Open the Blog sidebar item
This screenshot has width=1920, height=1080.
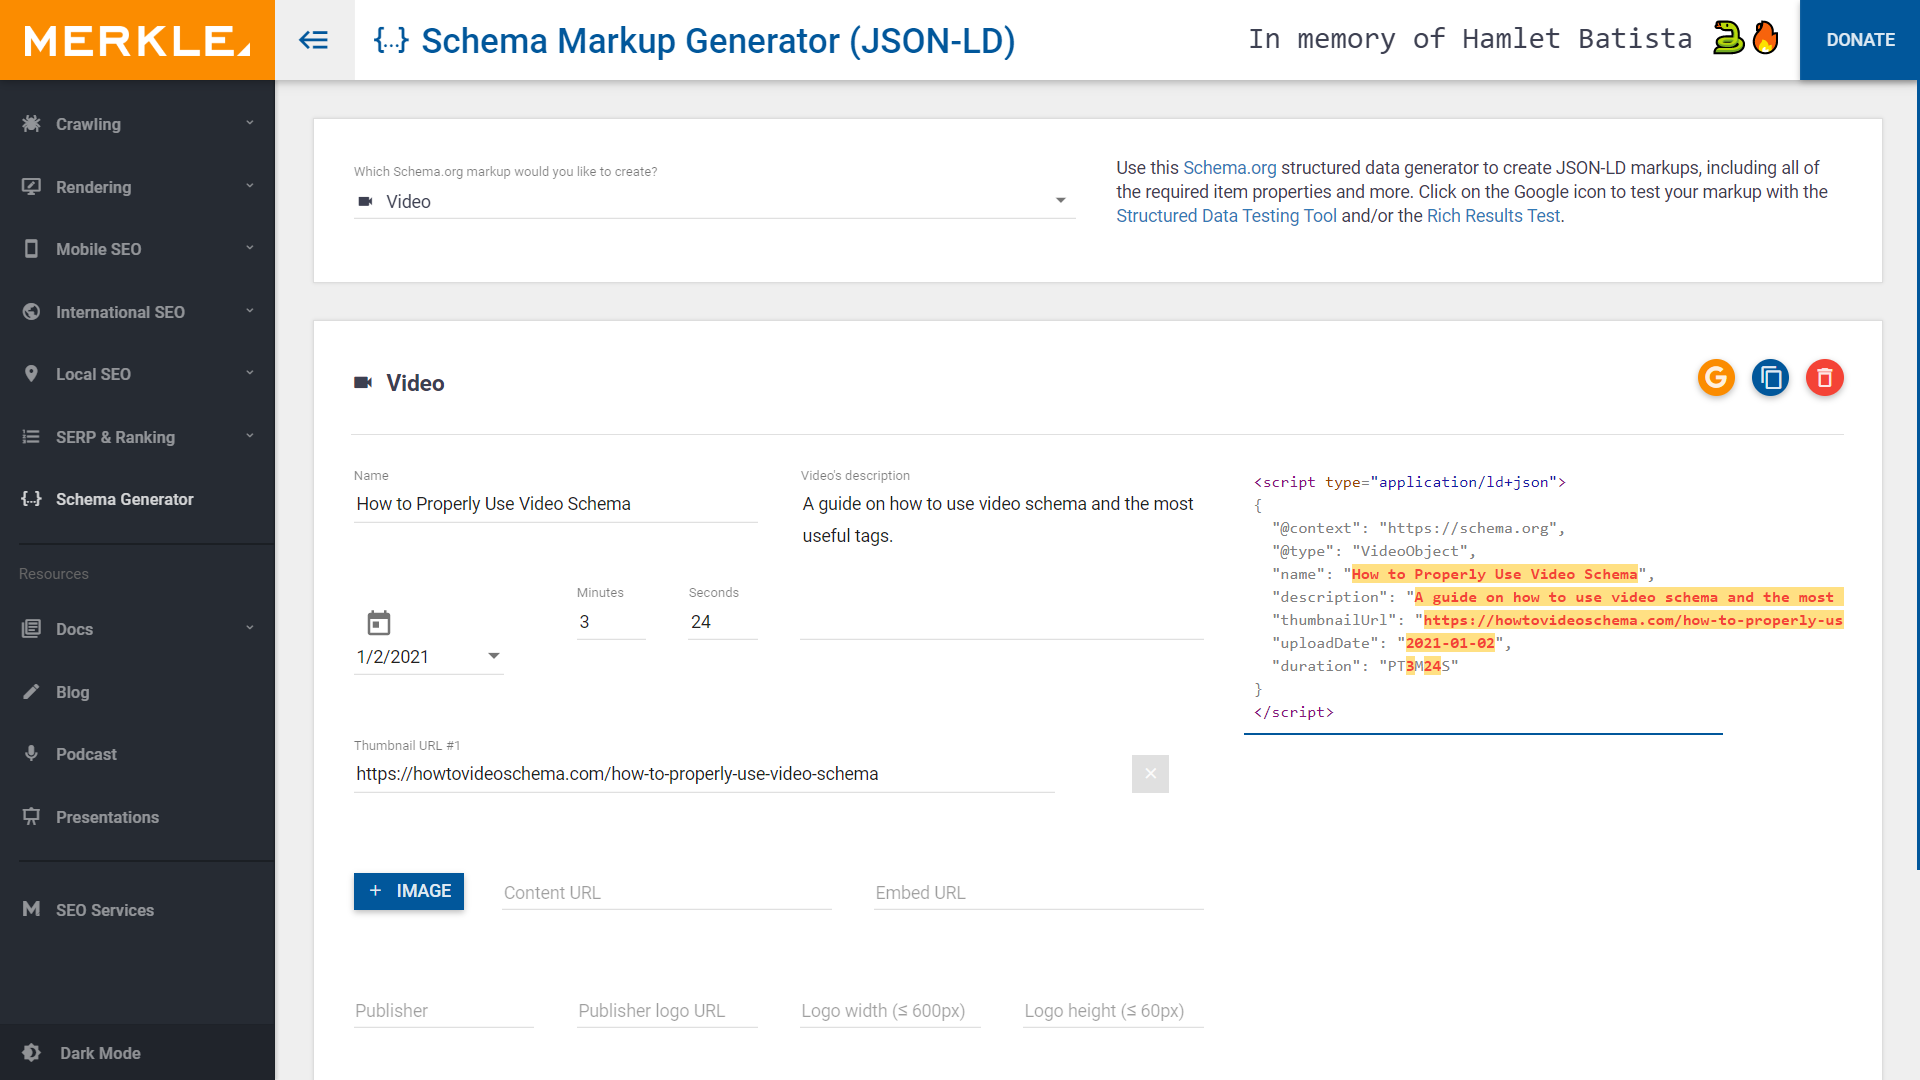pyautogui.click(x=72, y=692)
